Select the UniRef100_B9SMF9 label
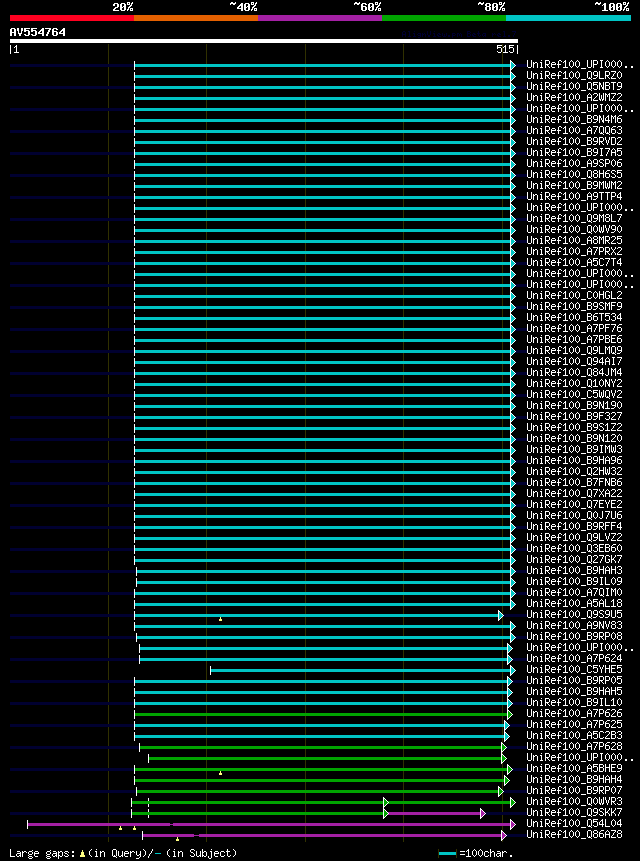640x861 pixels. (x=574, y=306)
